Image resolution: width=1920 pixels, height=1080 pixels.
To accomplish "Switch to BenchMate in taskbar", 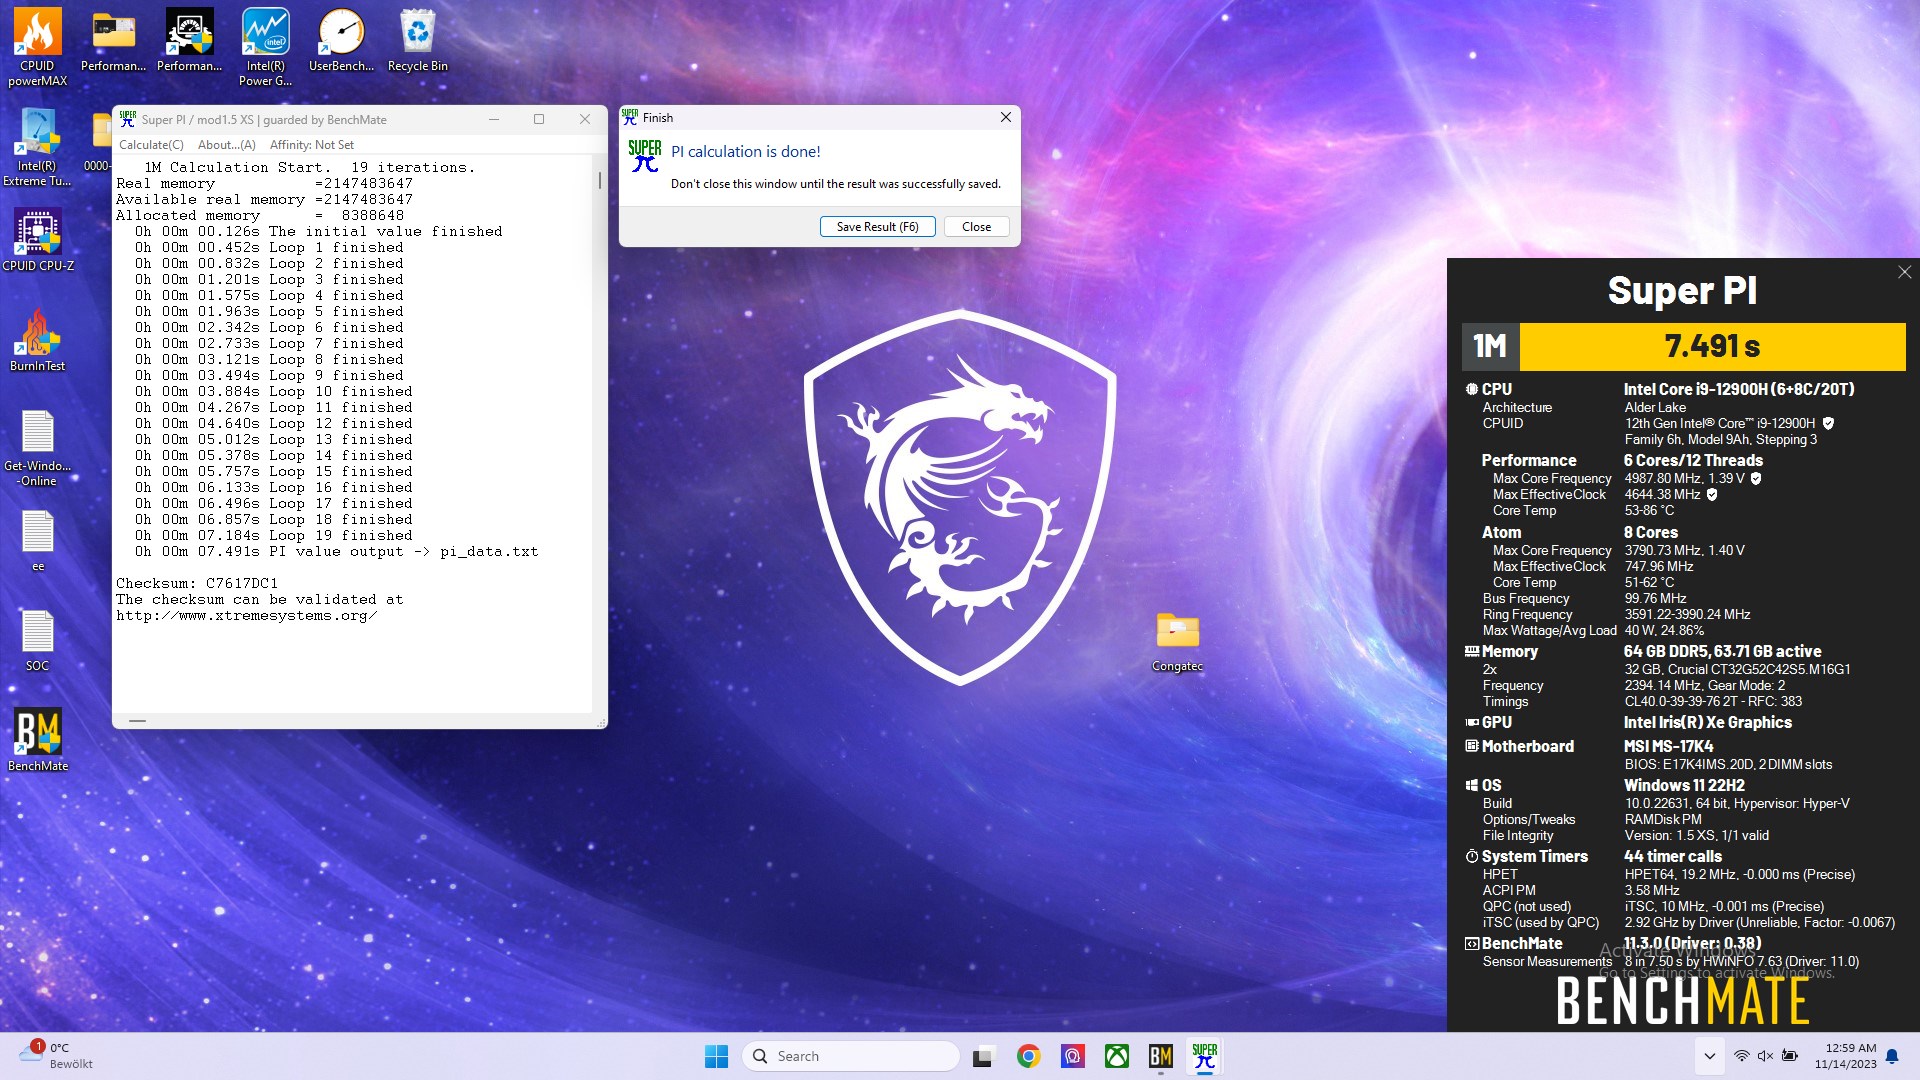I will pos(1160,1056).
